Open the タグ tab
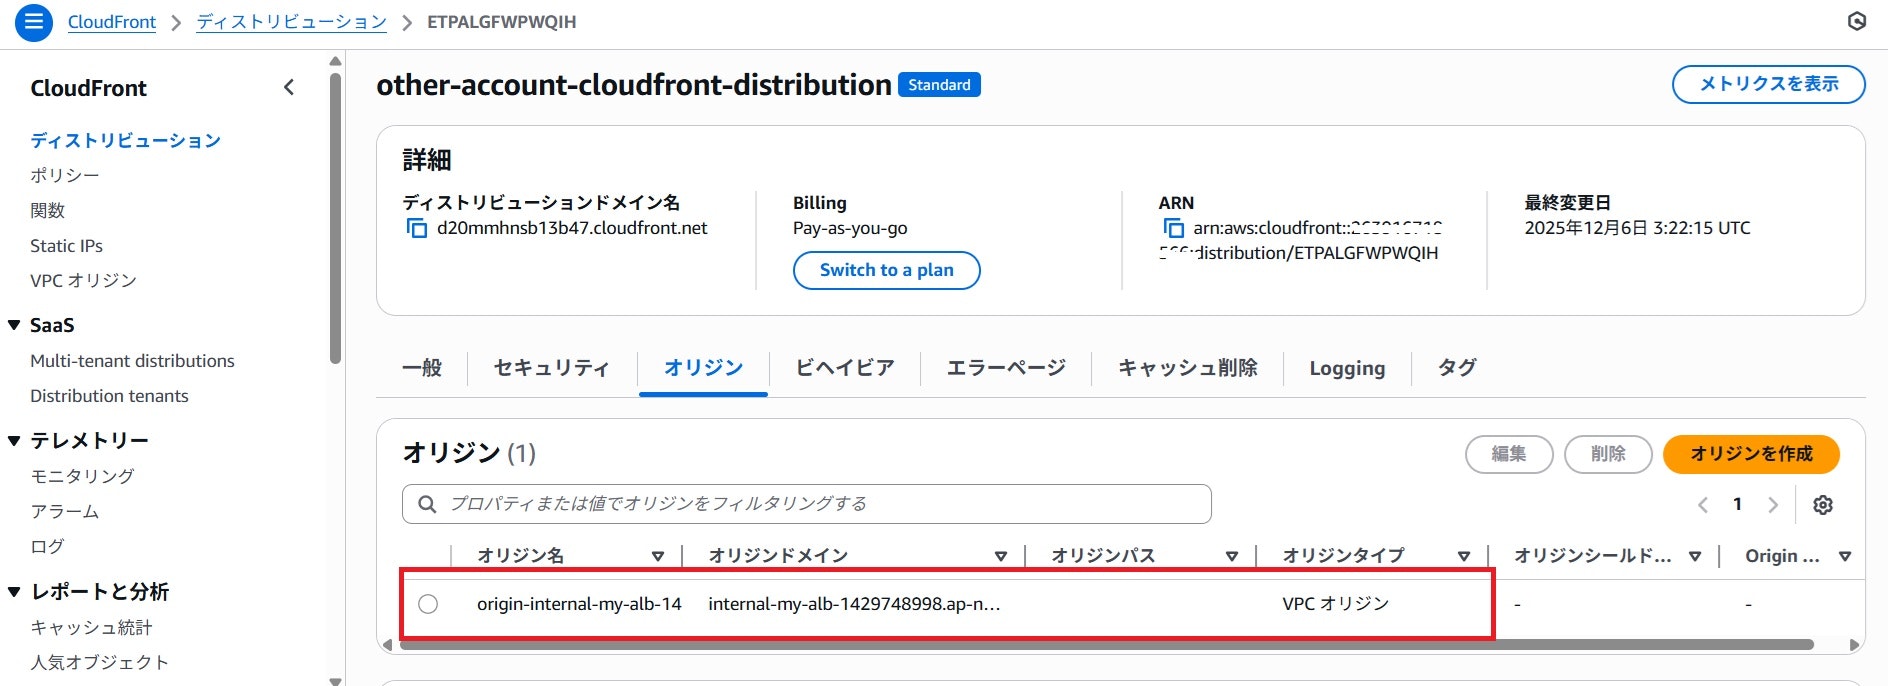Screen dimensions: 1888x686 pos(1457,368)
